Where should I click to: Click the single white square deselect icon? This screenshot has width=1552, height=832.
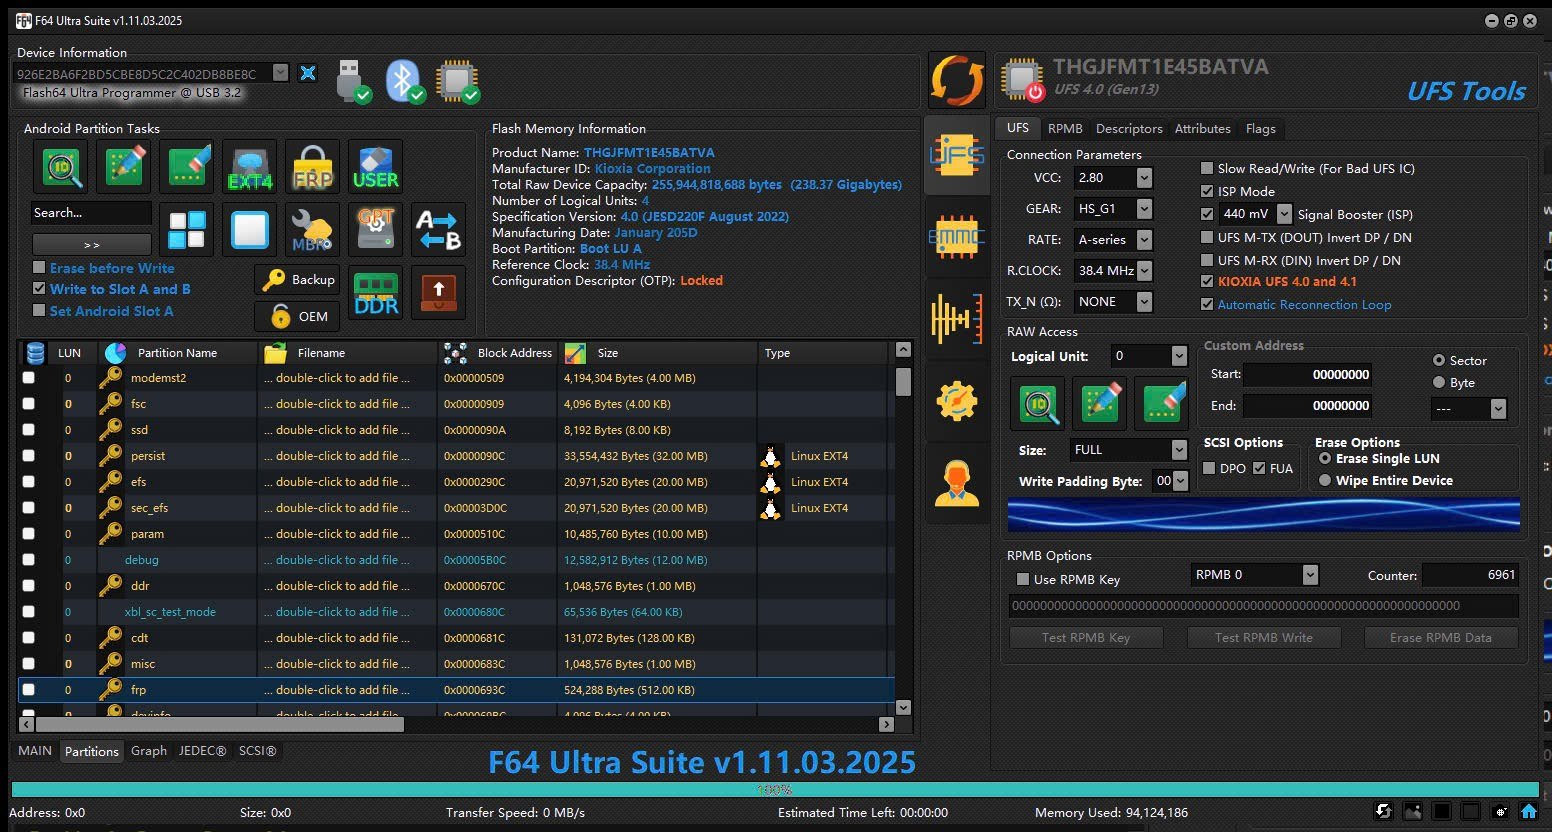tap(249, 229)
